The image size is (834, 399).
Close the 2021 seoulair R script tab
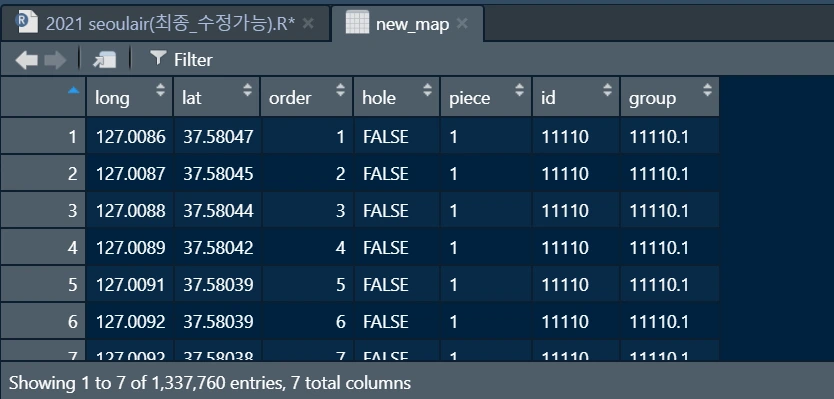308,23
